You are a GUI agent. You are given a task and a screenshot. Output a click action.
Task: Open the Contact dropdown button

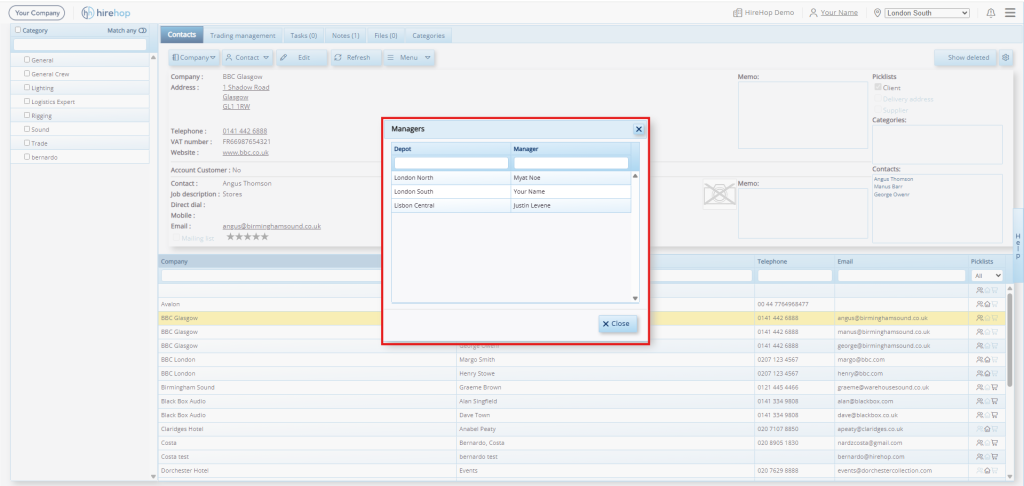click(x=248, y=57)
